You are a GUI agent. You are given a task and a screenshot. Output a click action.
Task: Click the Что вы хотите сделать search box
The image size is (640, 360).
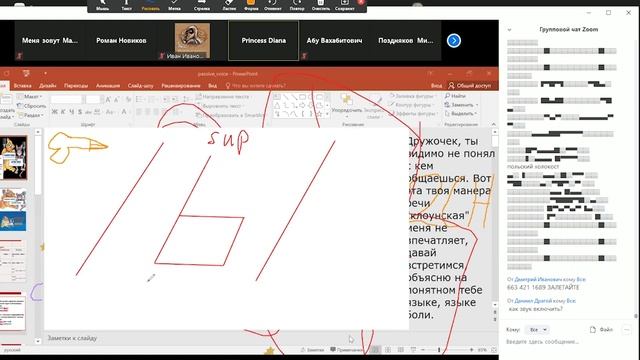pyautogui.click(x=256, y=86)
